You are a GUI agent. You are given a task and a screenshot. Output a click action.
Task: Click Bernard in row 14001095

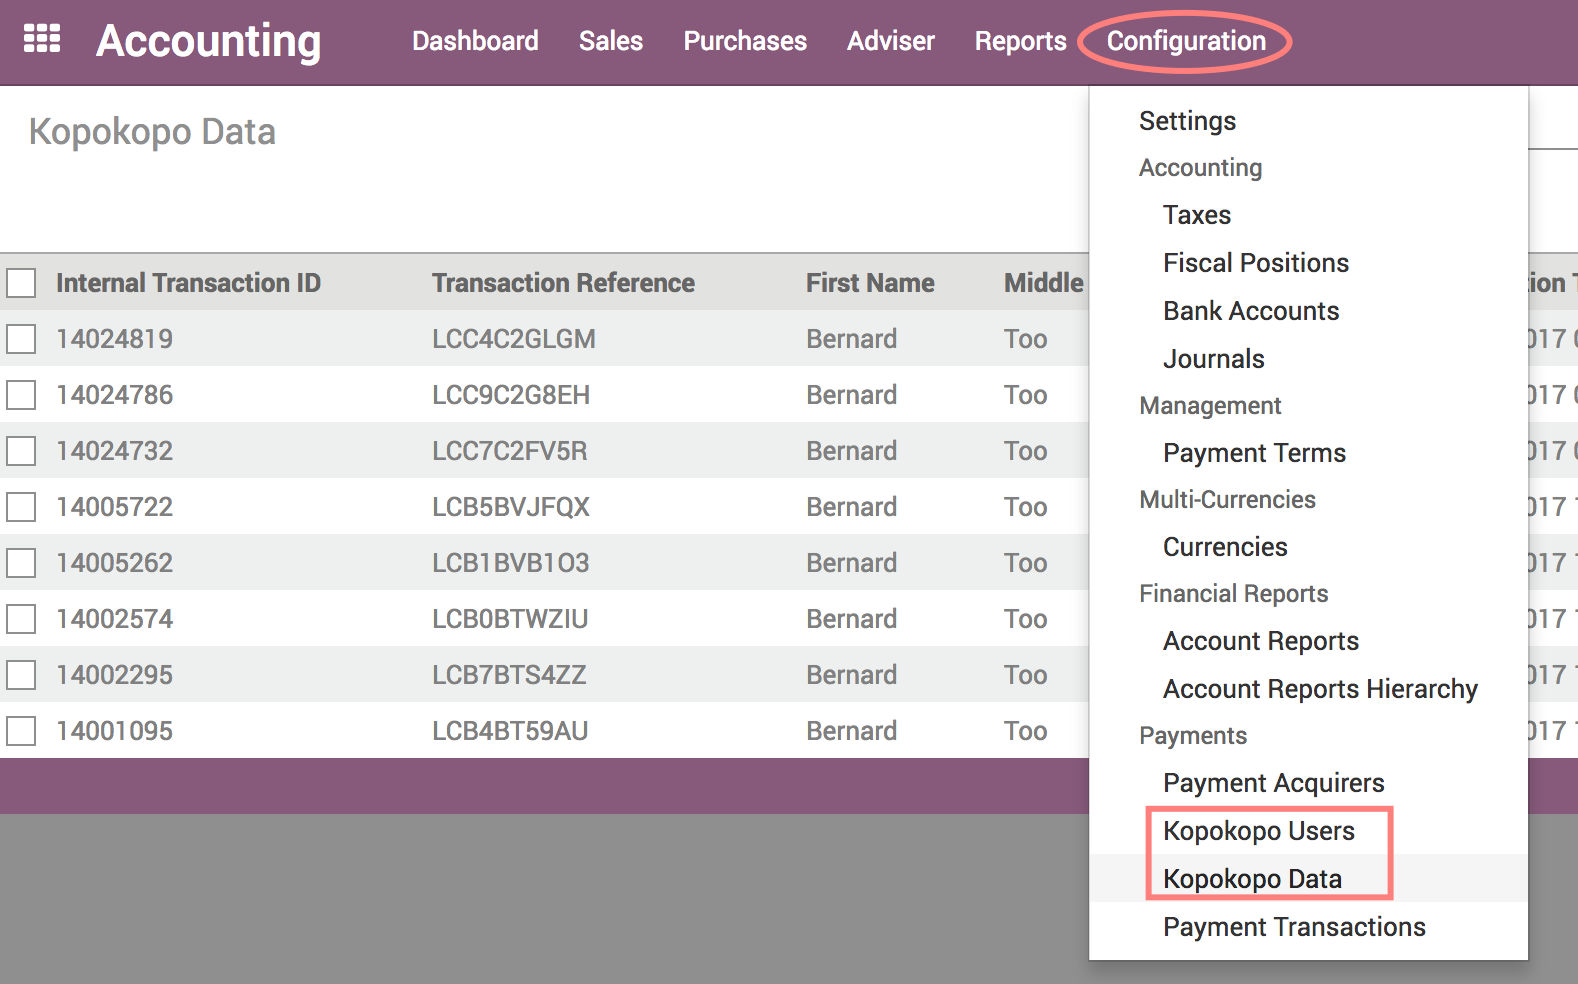click(x=852, y=731)
